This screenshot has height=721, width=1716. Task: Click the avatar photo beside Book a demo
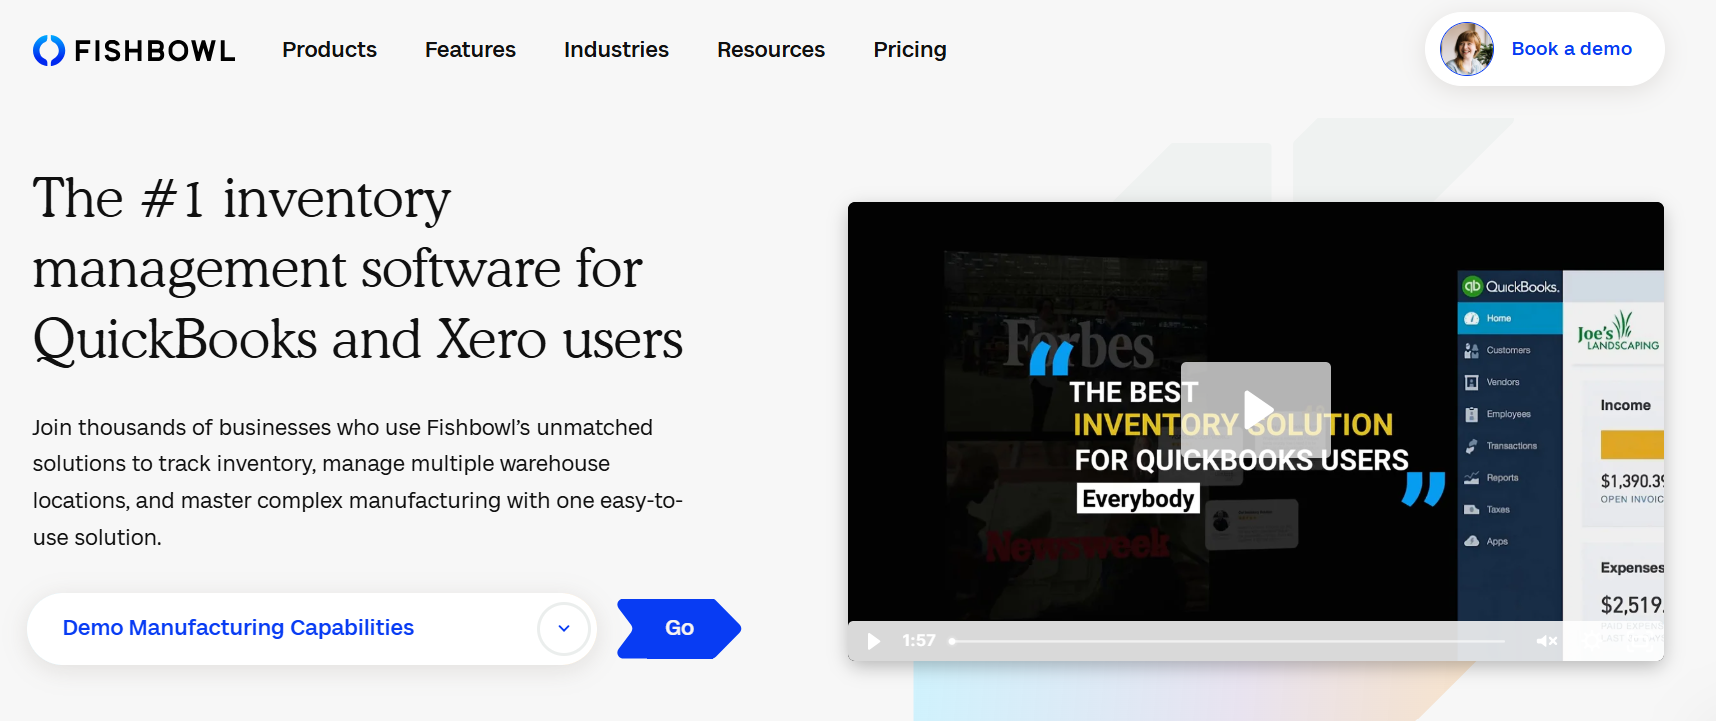point(1466,49)
